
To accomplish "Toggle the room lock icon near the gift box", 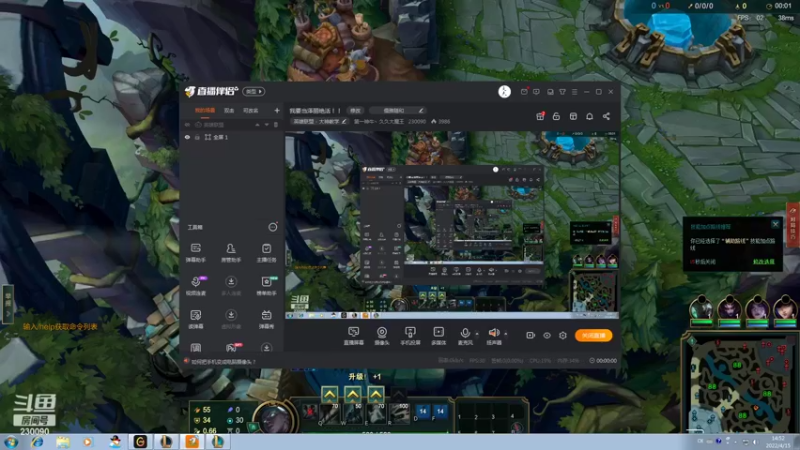I will tap(556, 116).
